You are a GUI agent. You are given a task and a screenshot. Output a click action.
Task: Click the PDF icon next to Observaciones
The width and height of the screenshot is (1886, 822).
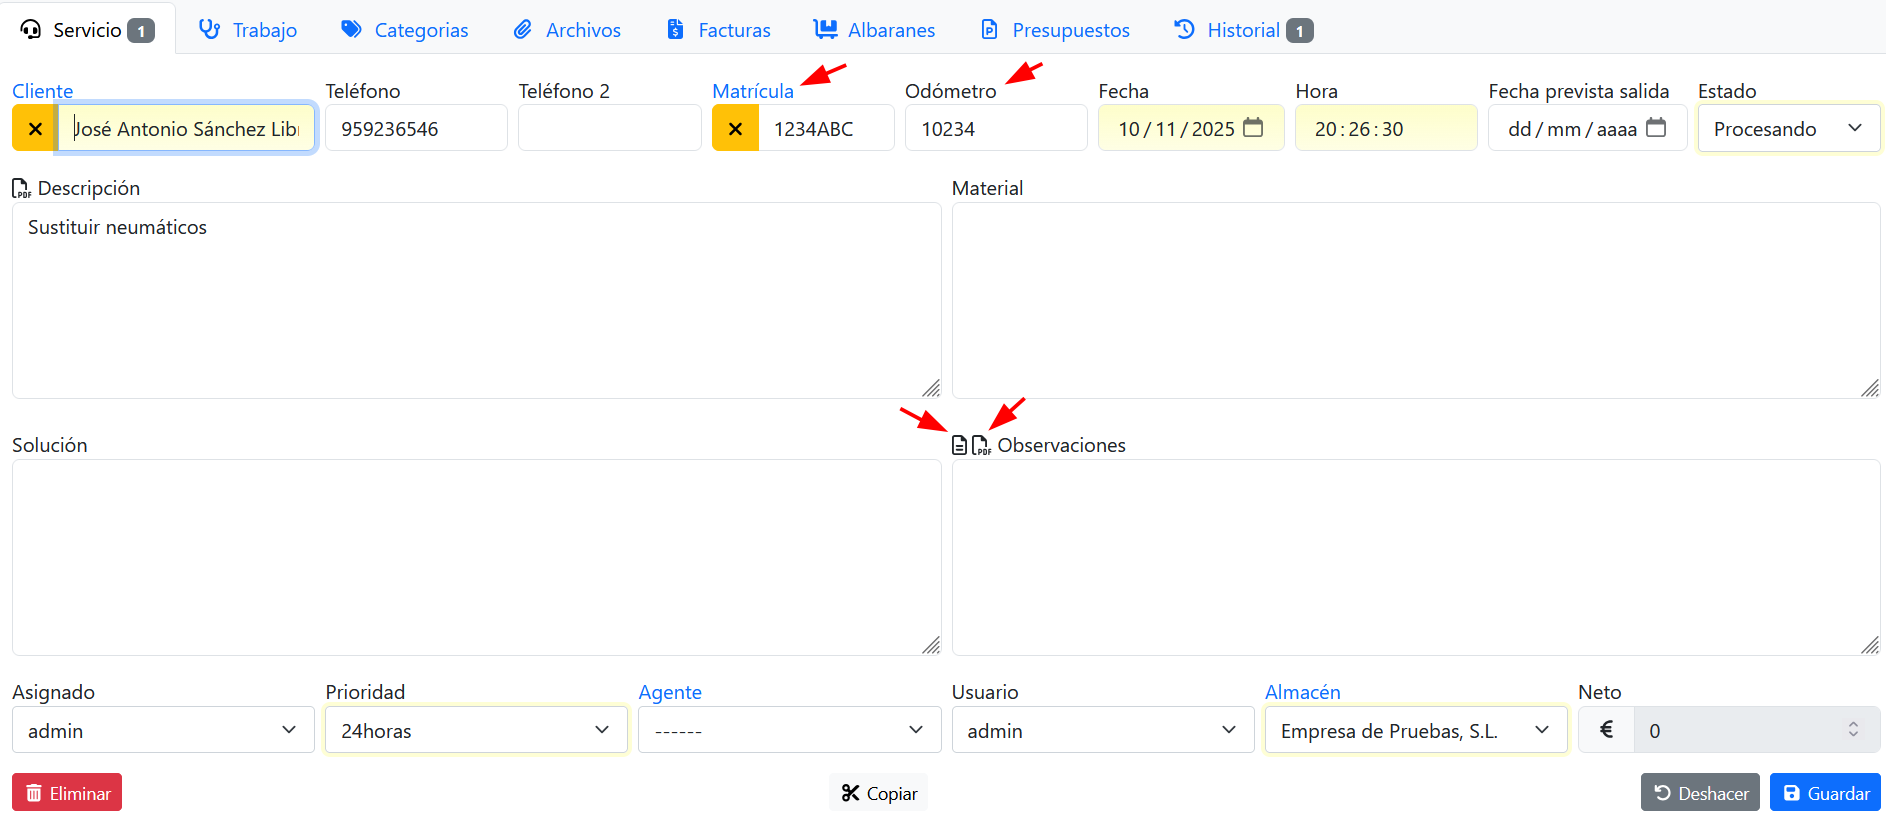click(x=981, y=445)
